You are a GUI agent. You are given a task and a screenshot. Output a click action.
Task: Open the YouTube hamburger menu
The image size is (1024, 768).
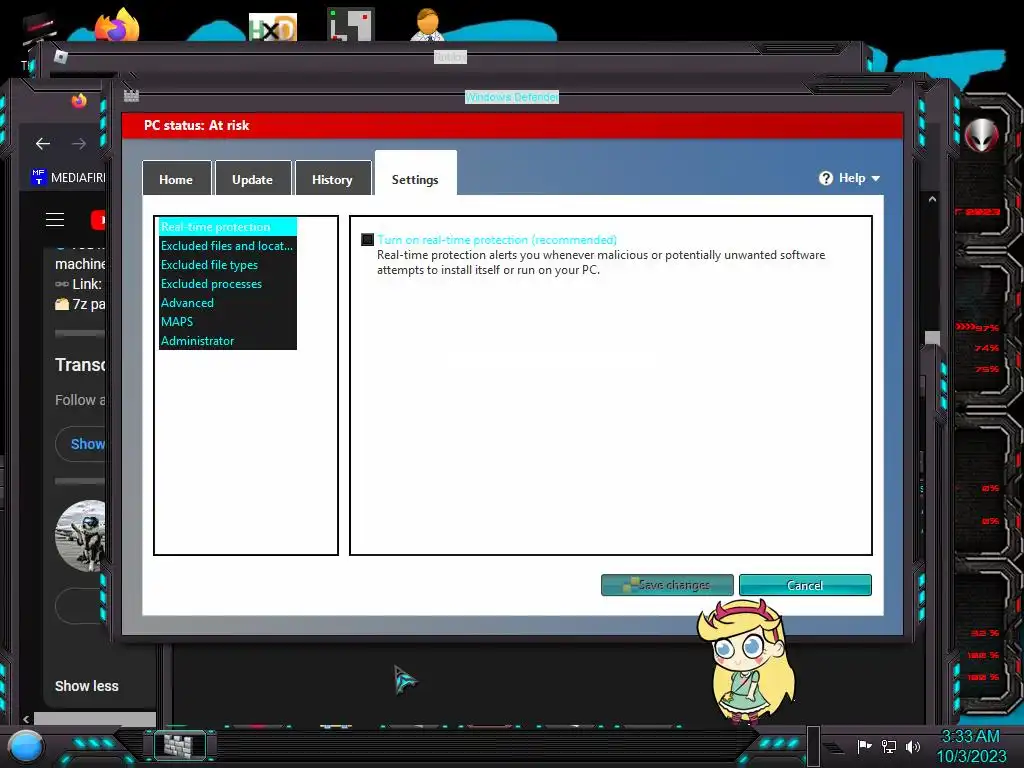pos(55,220)
